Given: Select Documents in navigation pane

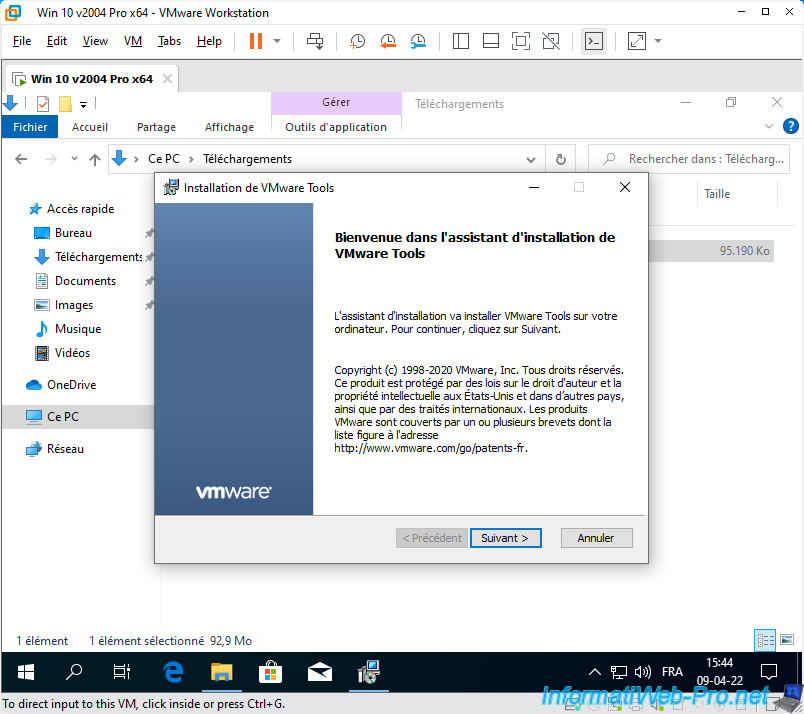Looking at the screenshot, I should click(85, 281).
